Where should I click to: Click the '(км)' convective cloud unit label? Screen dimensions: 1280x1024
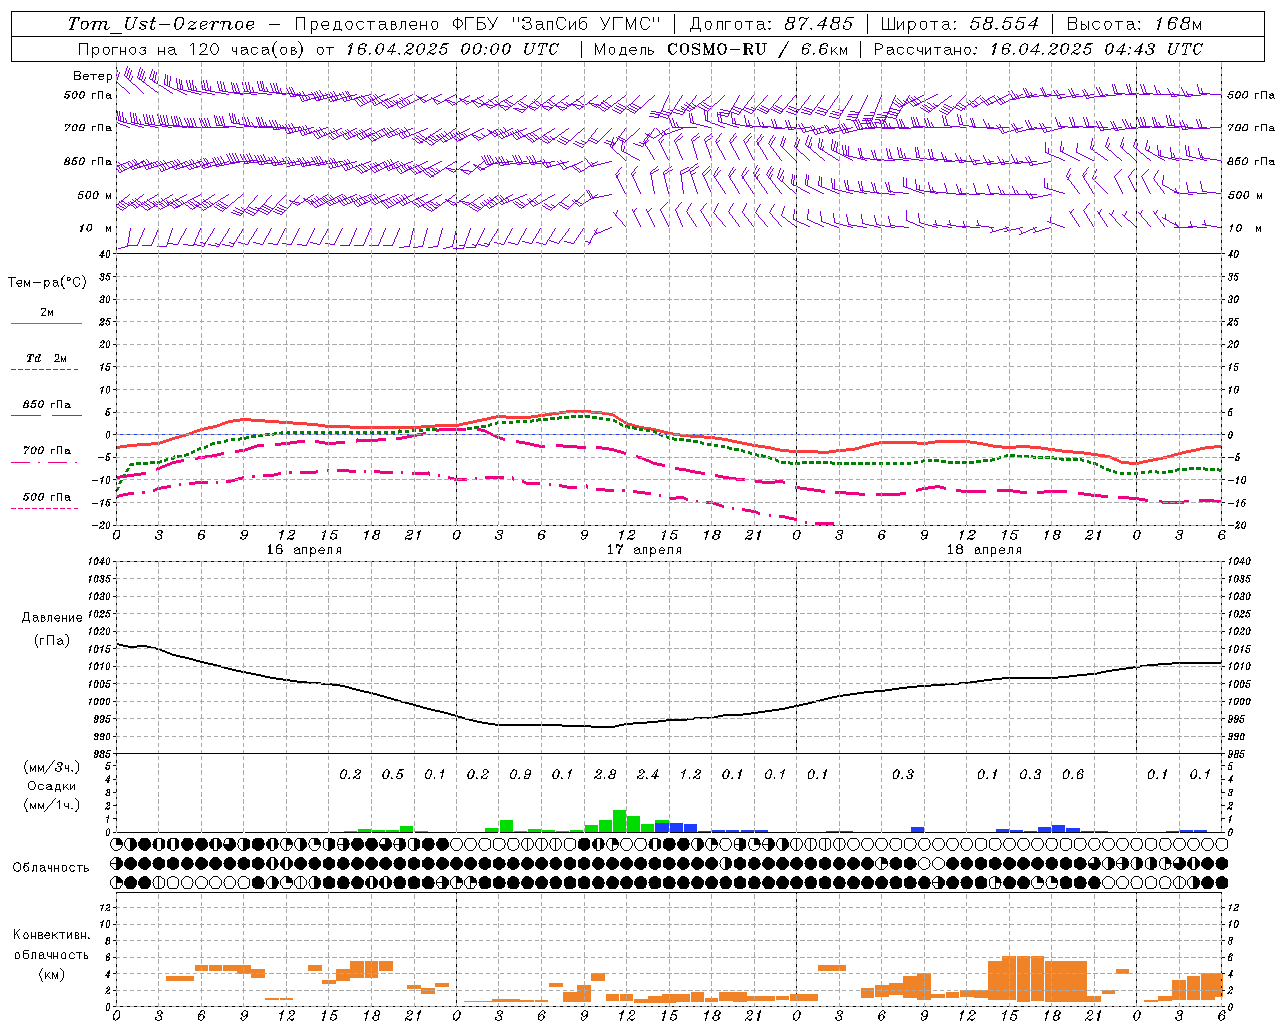point(51,974)
